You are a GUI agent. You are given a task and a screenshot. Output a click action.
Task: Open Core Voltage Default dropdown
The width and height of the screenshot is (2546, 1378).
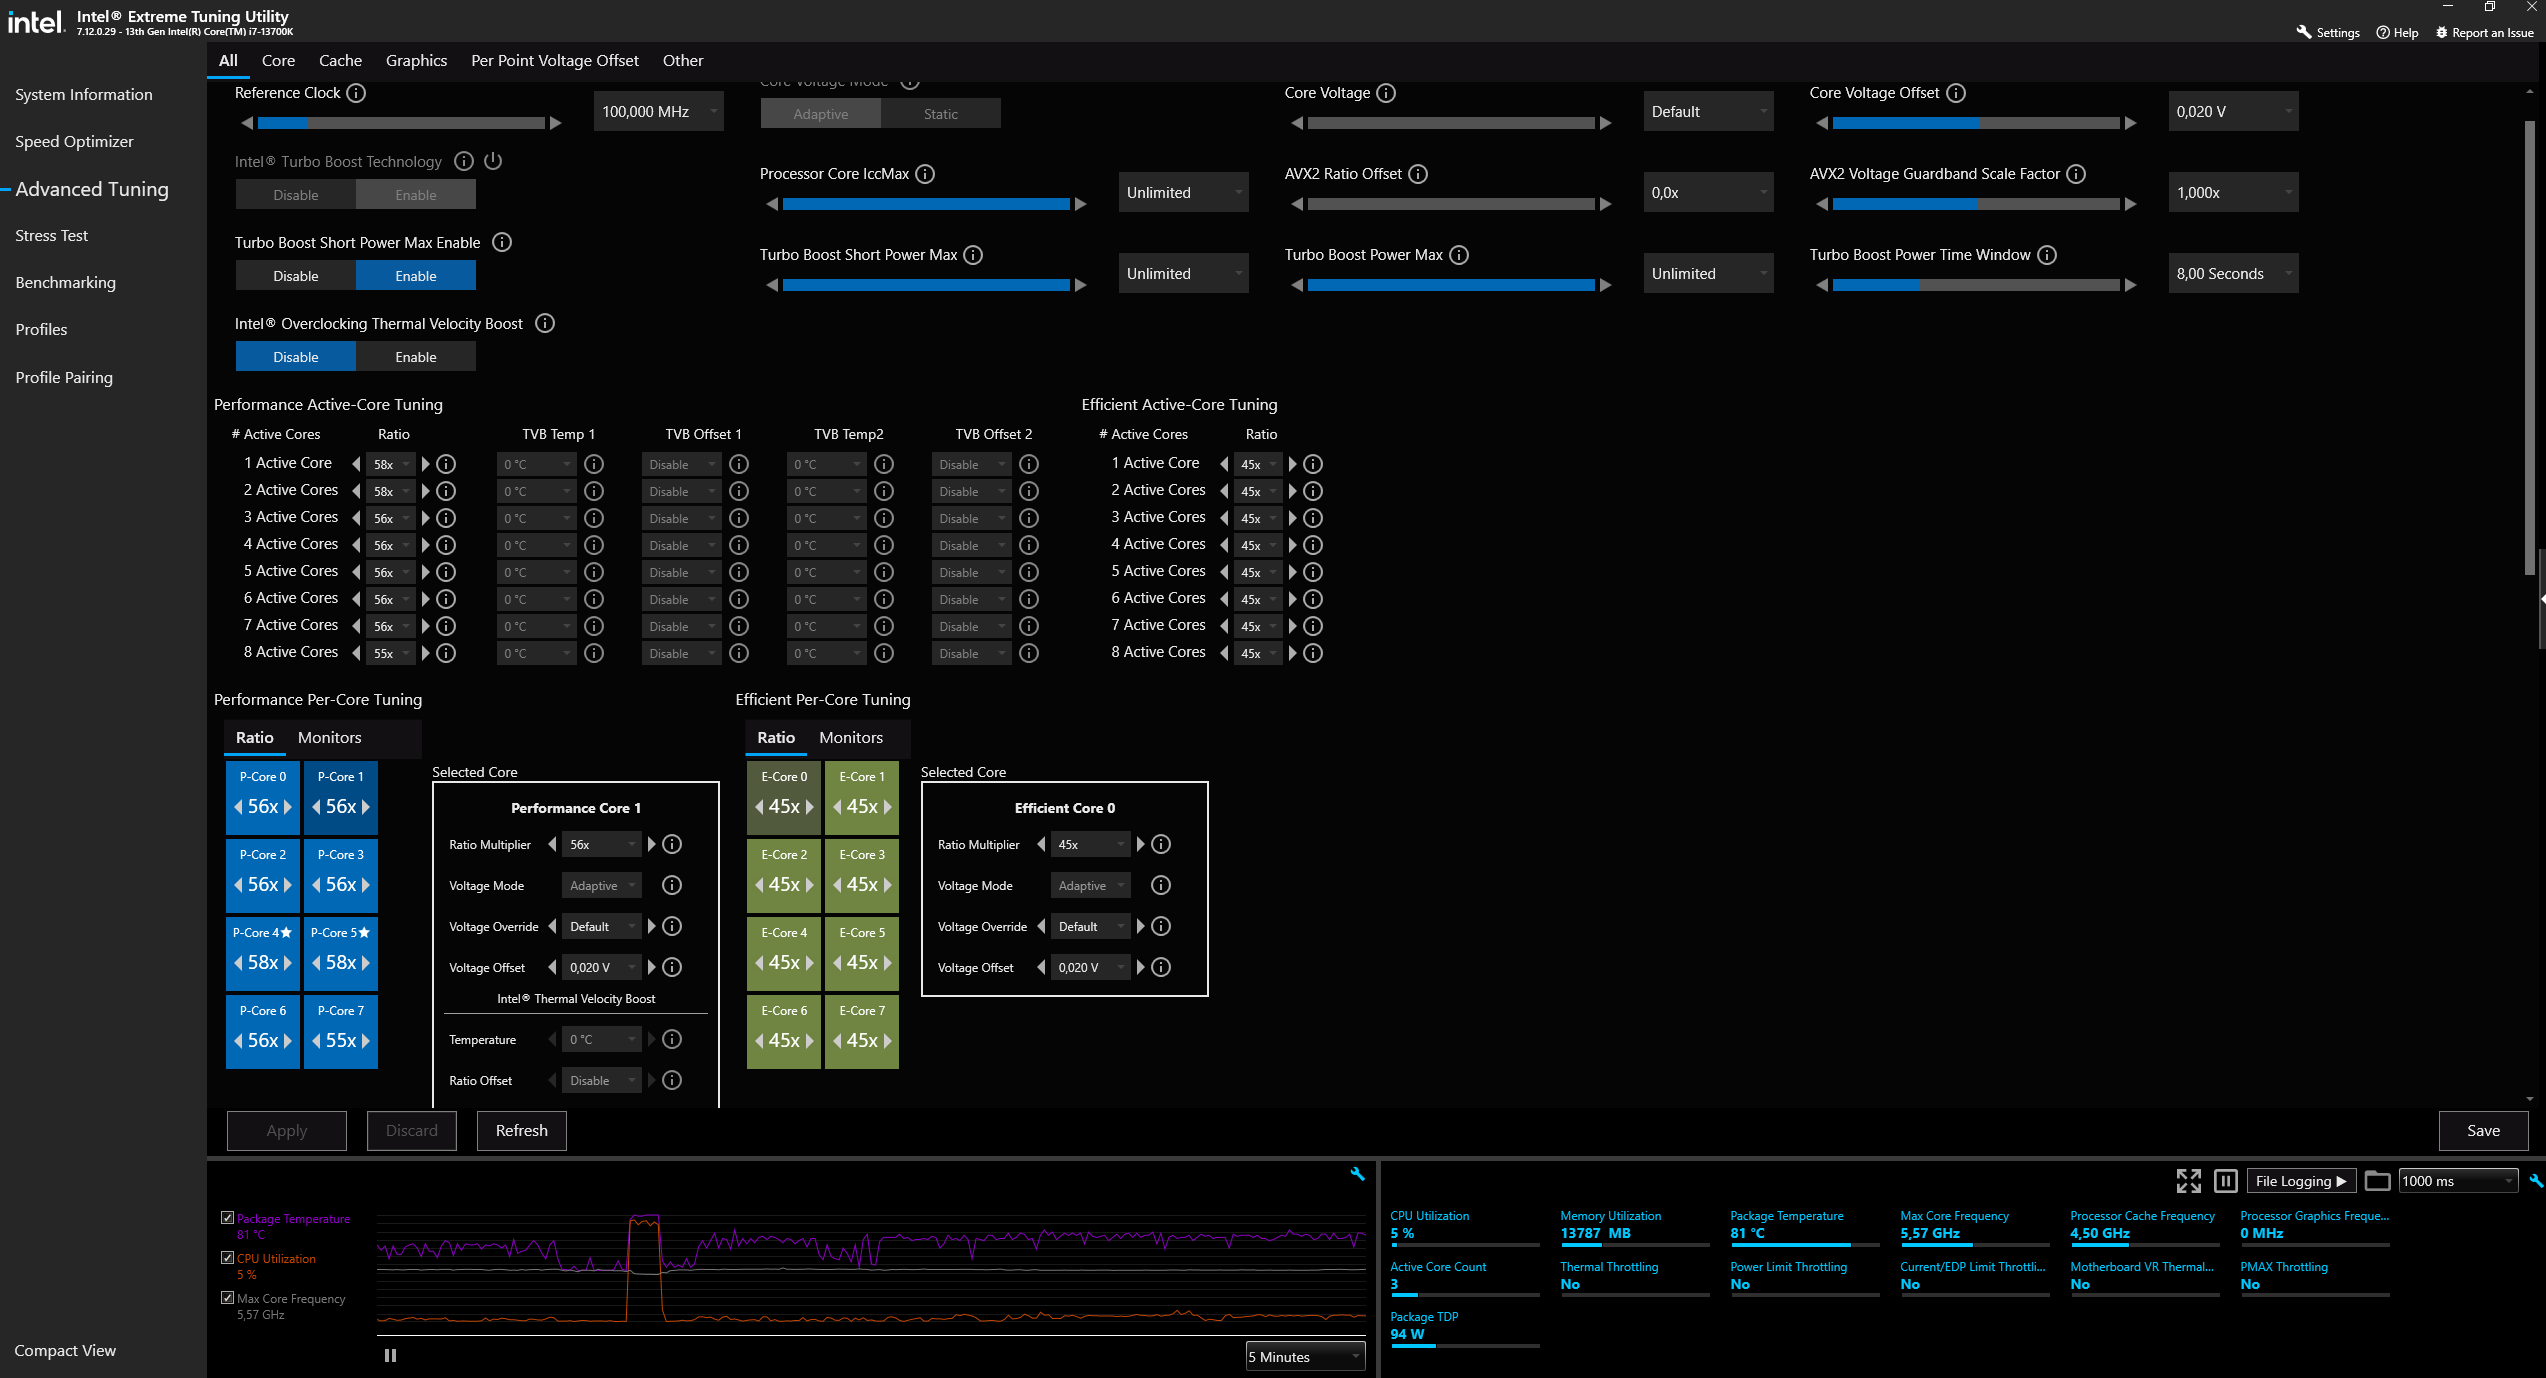point(1709,112)
